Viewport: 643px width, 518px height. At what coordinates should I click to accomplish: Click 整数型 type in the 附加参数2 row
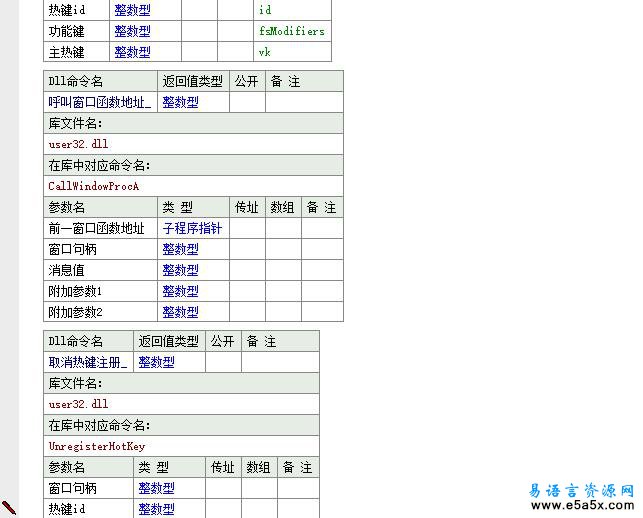tap(180, 313)
